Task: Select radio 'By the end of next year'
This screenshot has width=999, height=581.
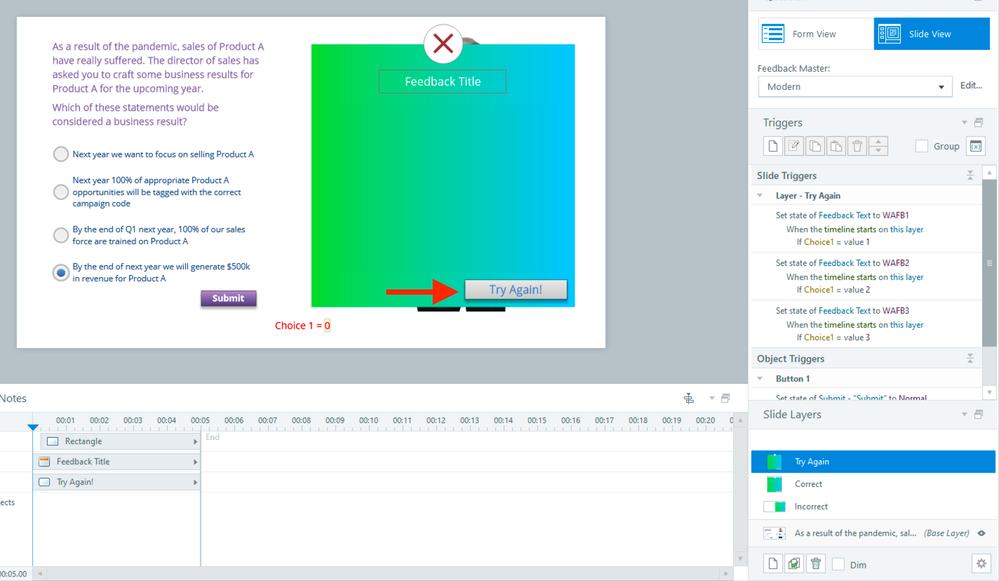Action: (x=61, y=273)
